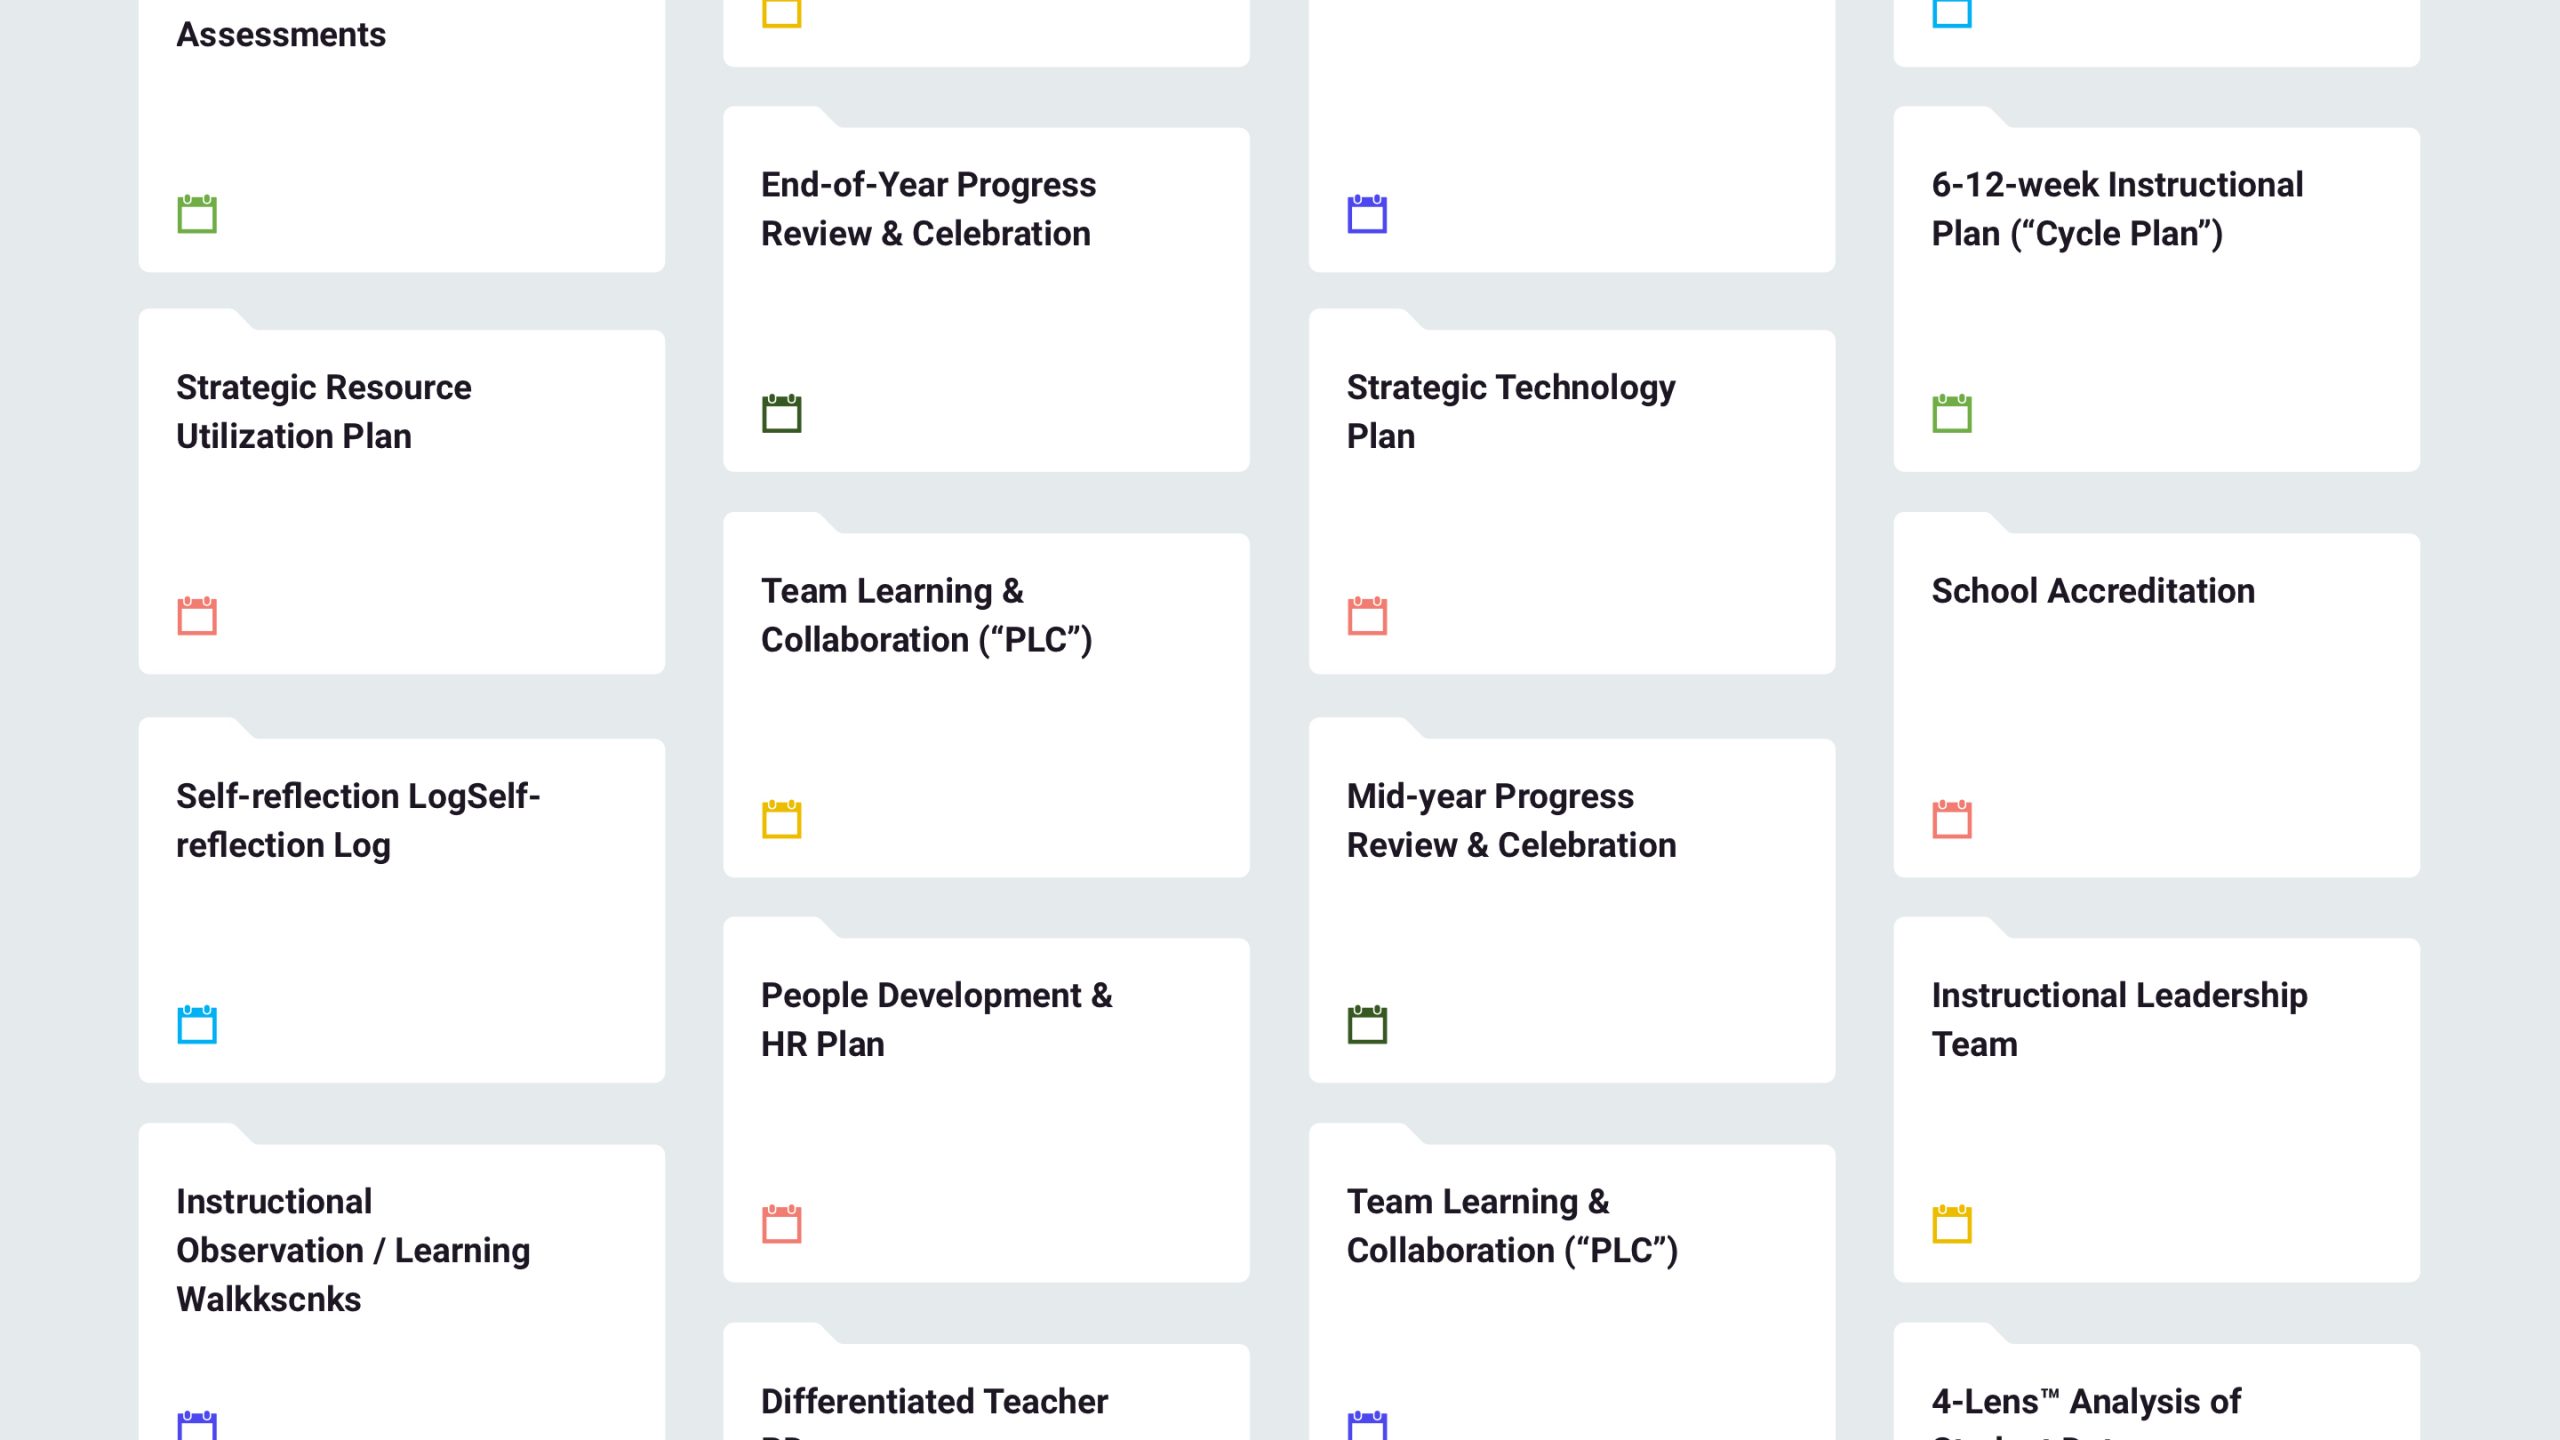
Task: Open the People Development & HR Plan title
Action: [x=935, y=1019]
